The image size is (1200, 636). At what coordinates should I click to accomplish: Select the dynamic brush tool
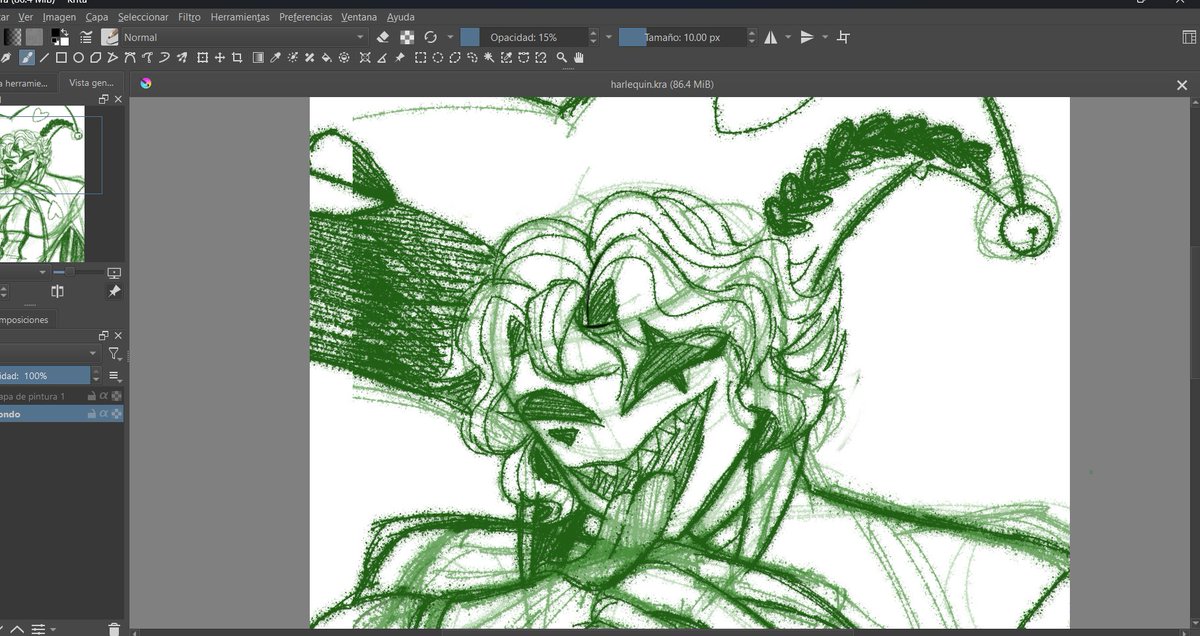[x=163, y=57]
